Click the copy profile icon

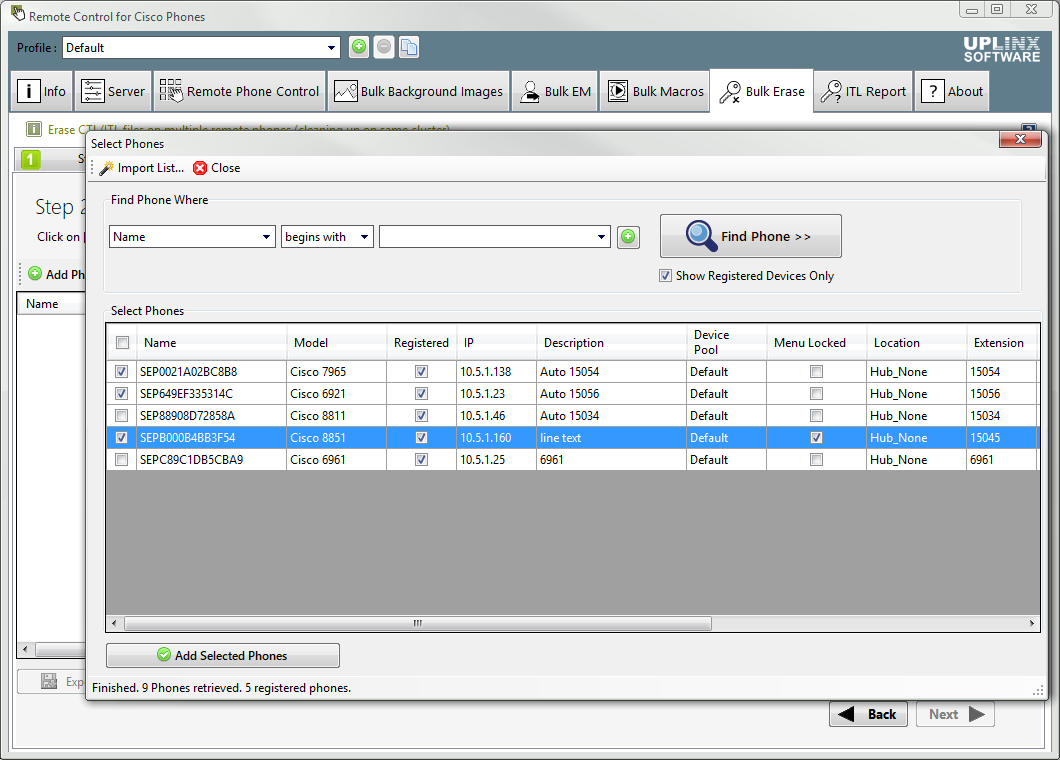tap(409, 47)
